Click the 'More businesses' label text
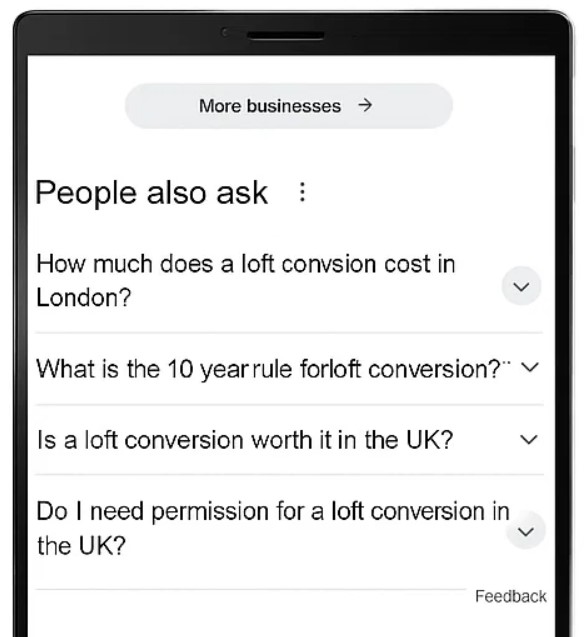The width and height of the screenshot is (584, 637). [x=270, y=106]
